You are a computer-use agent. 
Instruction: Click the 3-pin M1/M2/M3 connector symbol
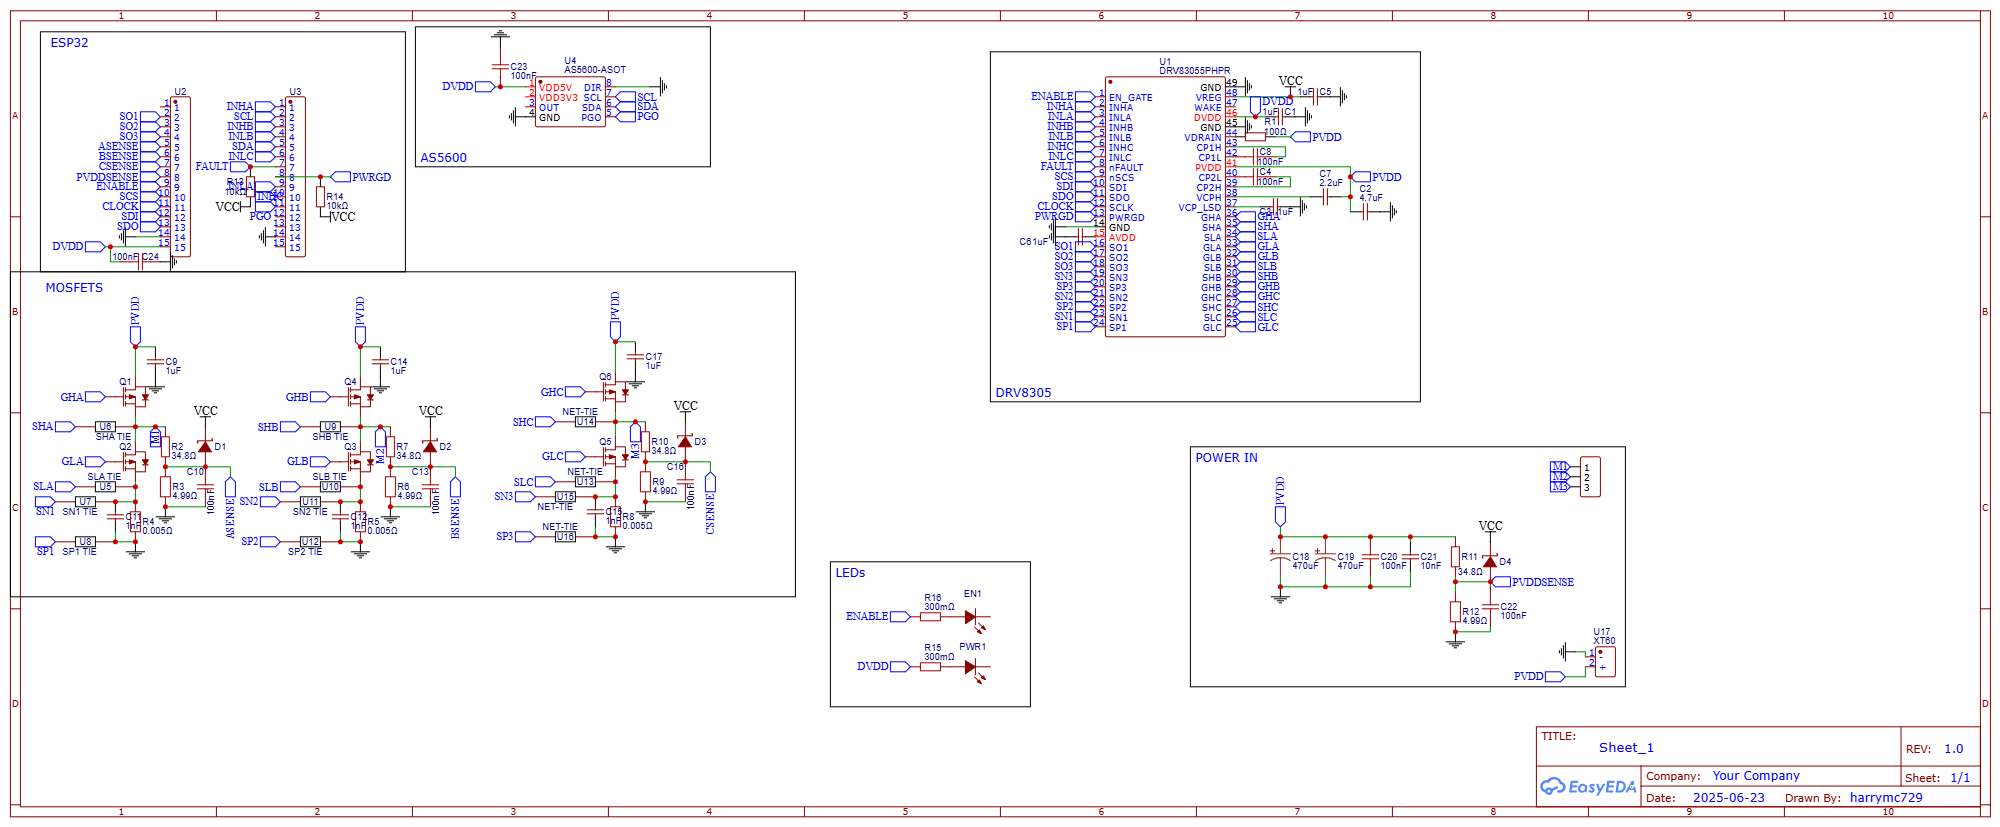tap(1590, 477)
